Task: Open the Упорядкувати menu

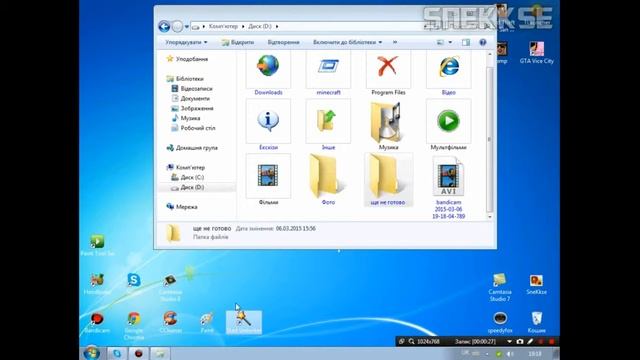Action: 186,42
